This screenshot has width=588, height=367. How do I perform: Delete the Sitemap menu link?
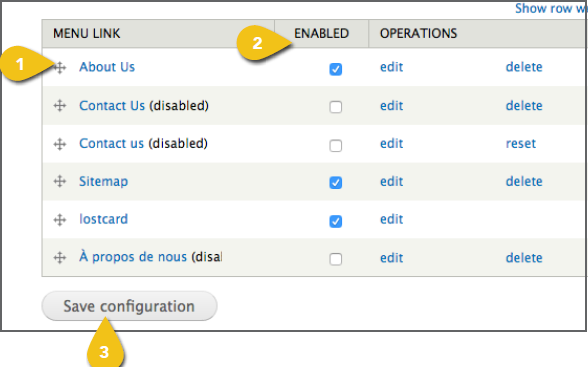tap(524, 181)
